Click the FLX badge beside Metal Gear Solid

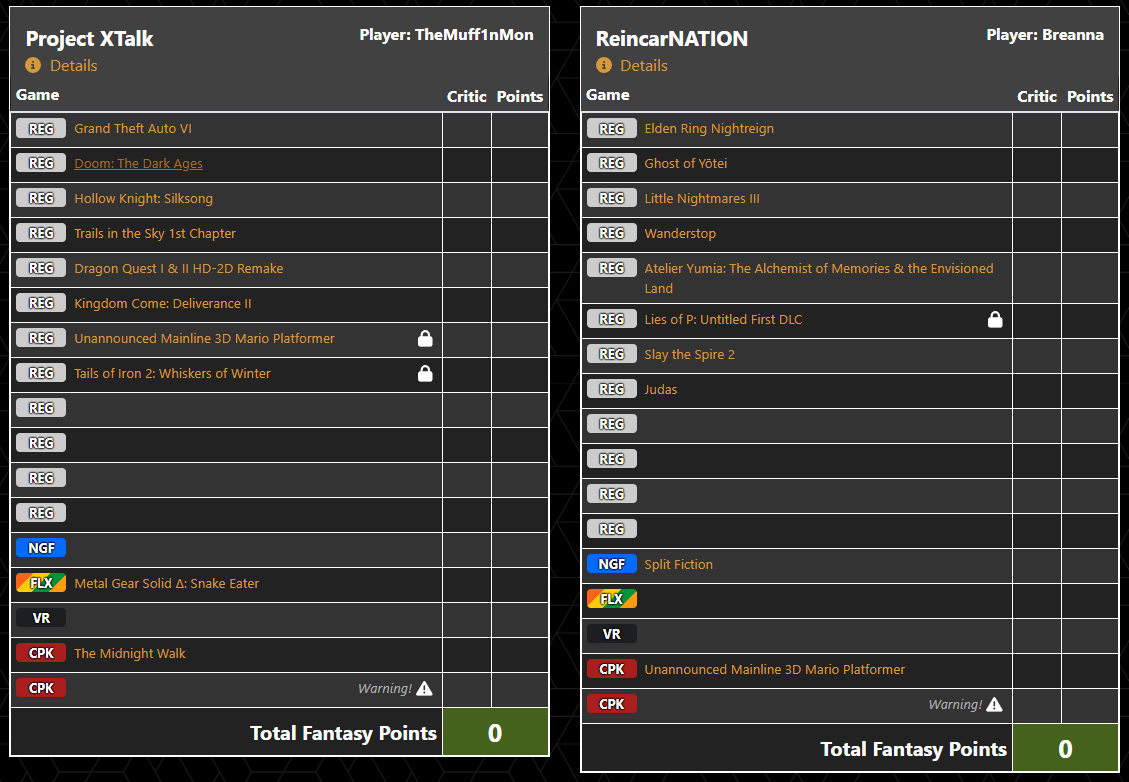point(41,583)
